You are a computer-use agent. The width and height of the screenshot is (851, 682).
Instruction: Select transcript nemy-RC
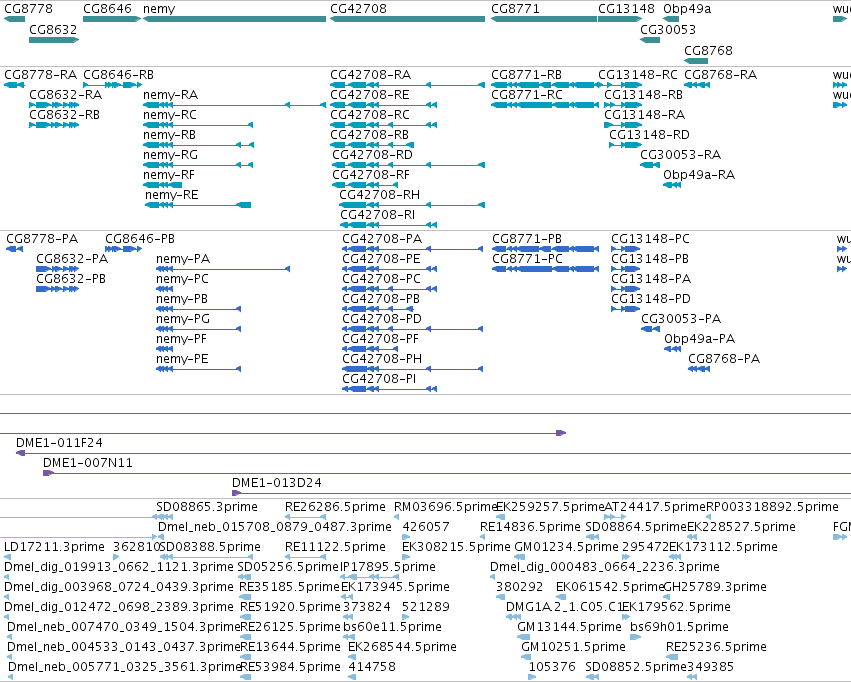[x=170, y=114]
